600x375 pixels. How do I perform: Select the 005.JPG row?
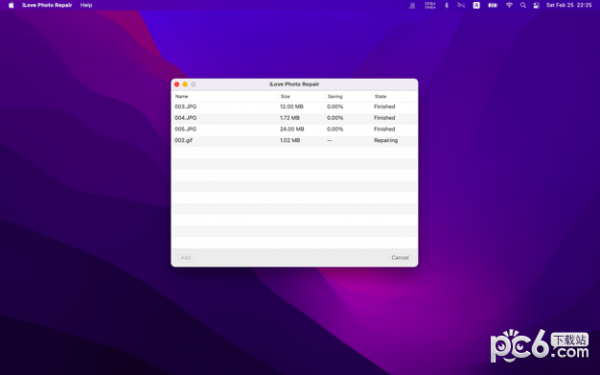(x=294, y=129)
